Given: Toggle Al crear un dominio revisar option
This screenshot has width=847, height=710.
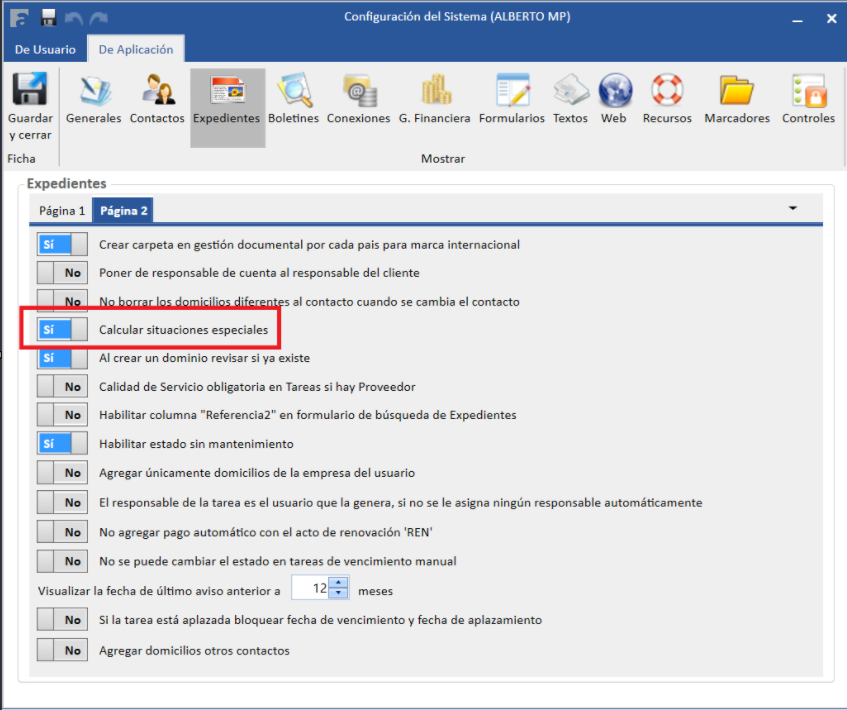Looking at the screenshot, I should pos(62,357).
